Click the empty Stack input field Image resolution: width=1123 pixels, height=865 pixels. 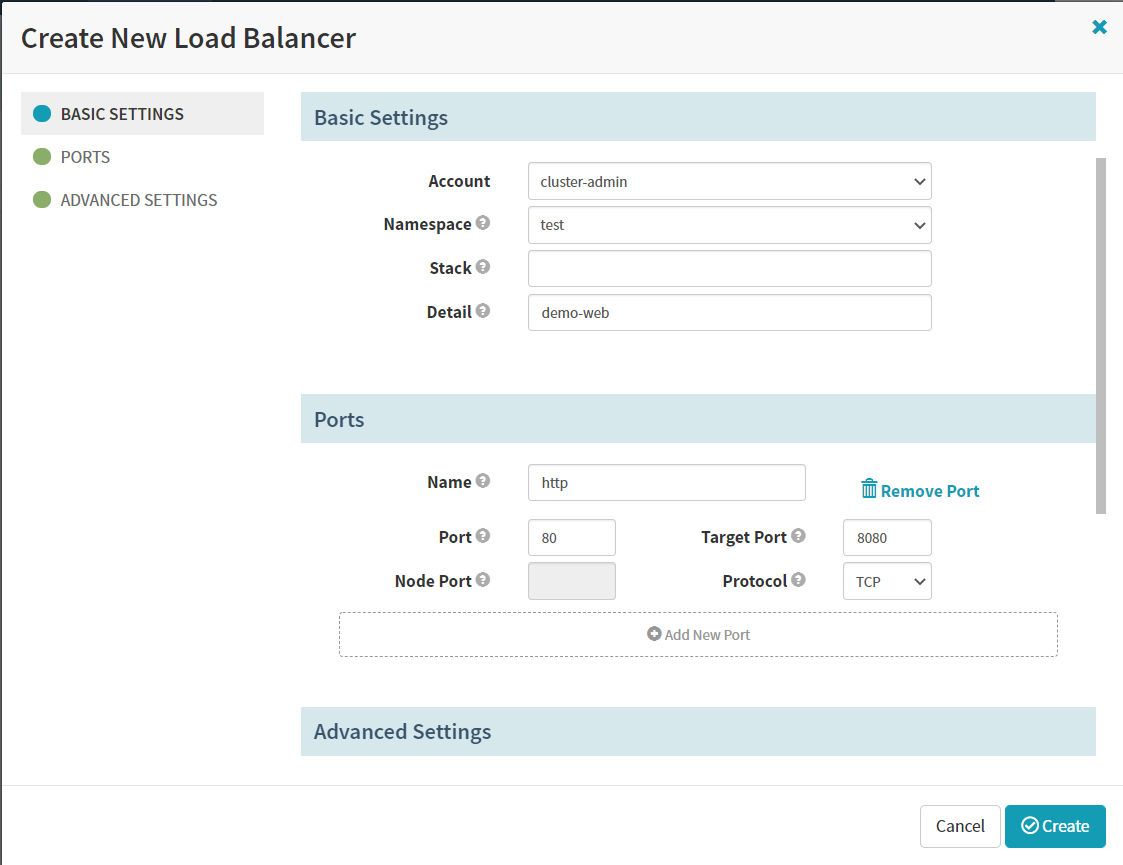pyautogui.click(x=730, y=269)
